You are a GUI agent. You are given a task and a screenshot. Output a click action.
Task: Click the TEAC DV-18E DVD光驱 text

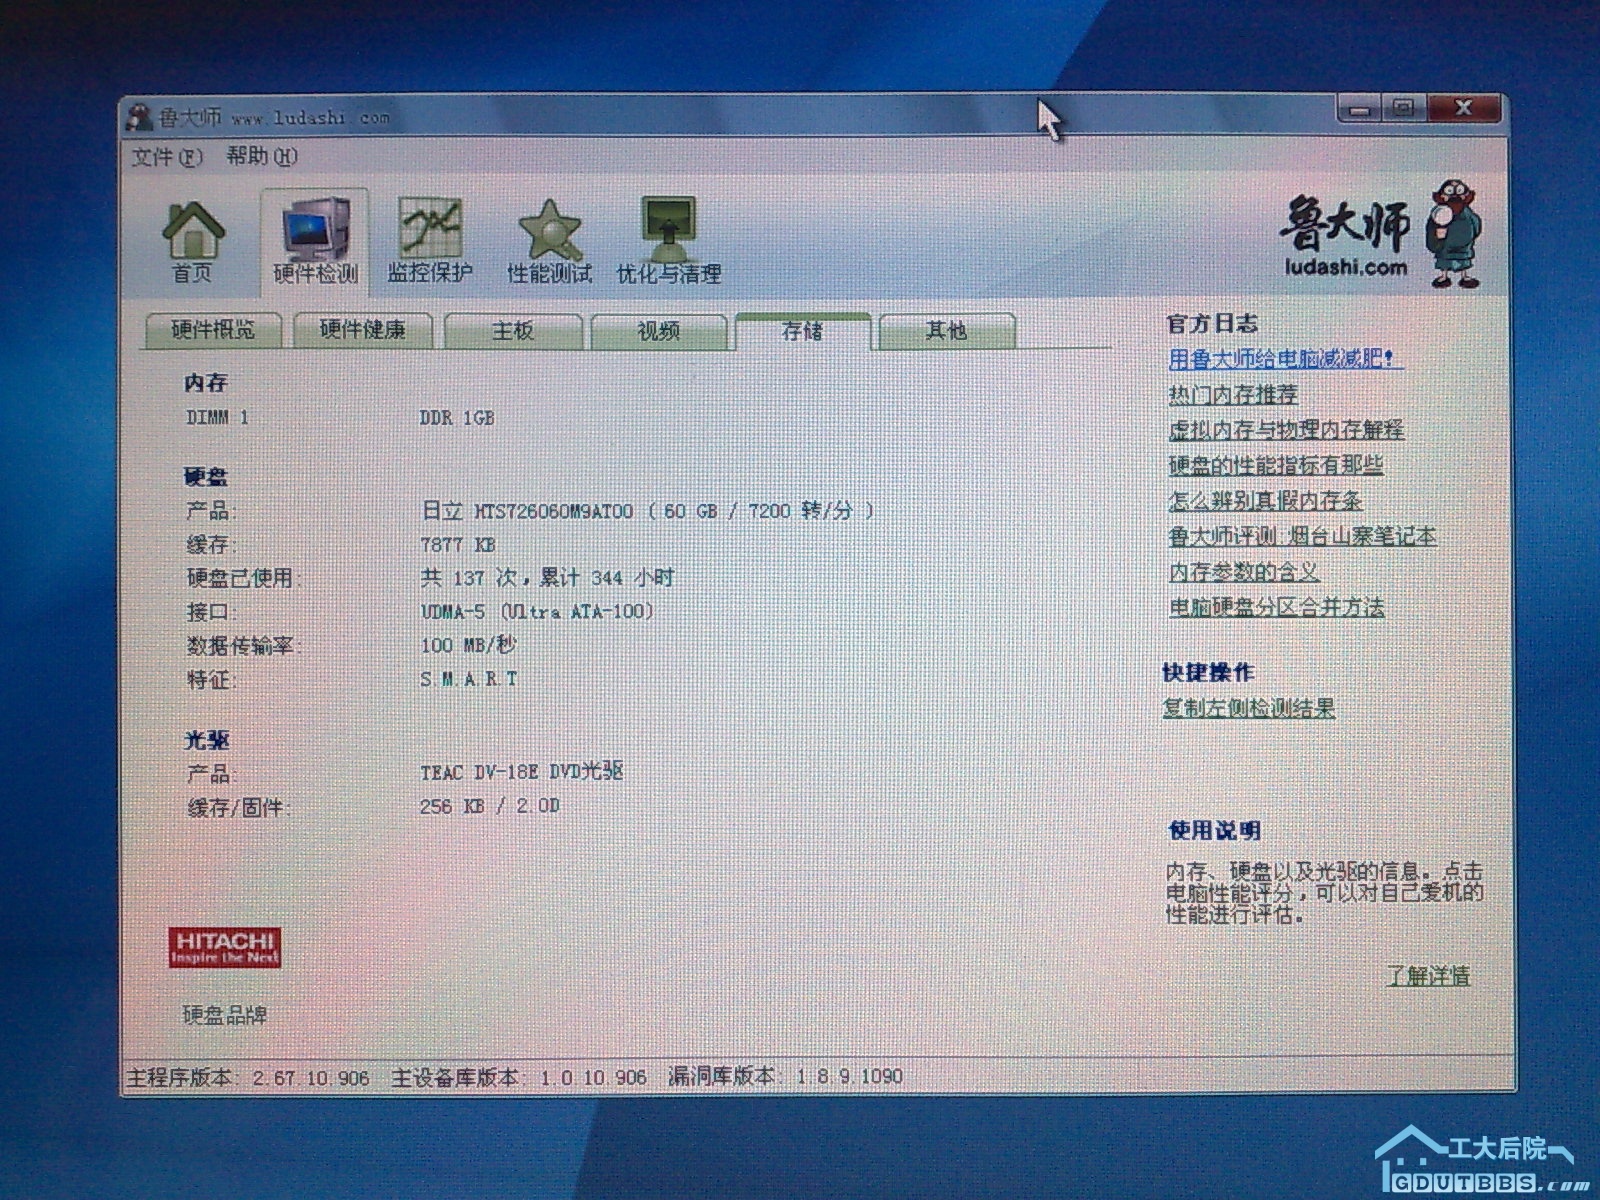click(522, 772)
